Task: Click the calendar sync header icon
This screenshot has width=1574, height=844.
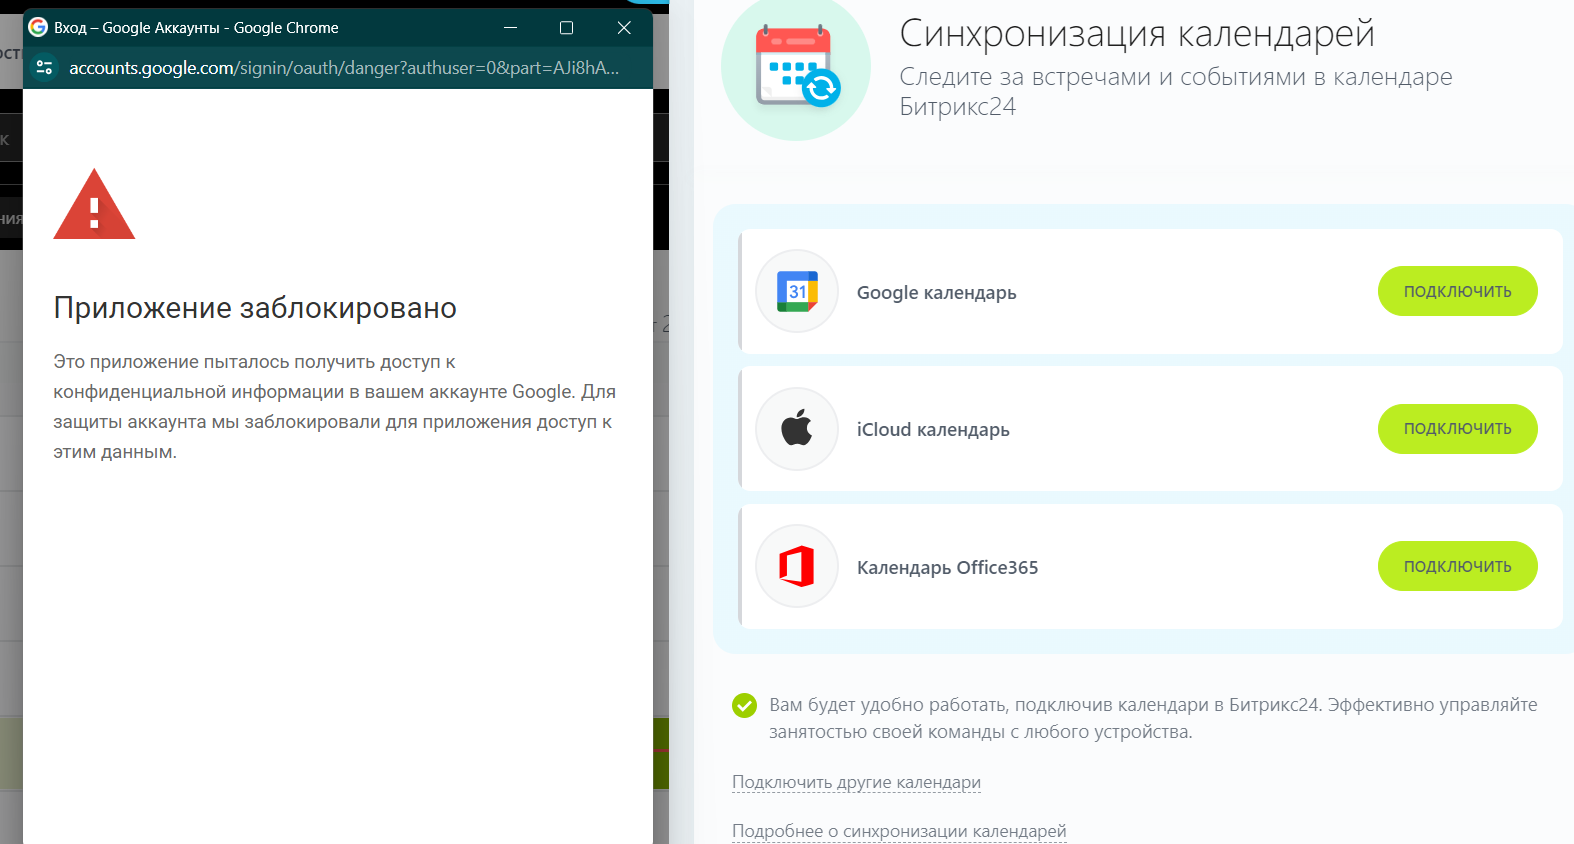Action: click(797, 66)
